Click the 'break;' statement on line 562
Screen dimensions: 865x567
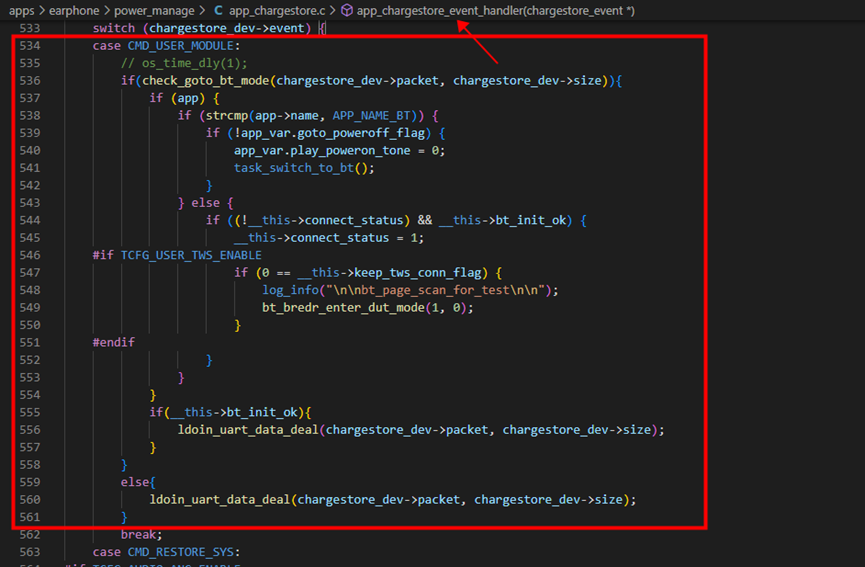[x=142, y=534]
